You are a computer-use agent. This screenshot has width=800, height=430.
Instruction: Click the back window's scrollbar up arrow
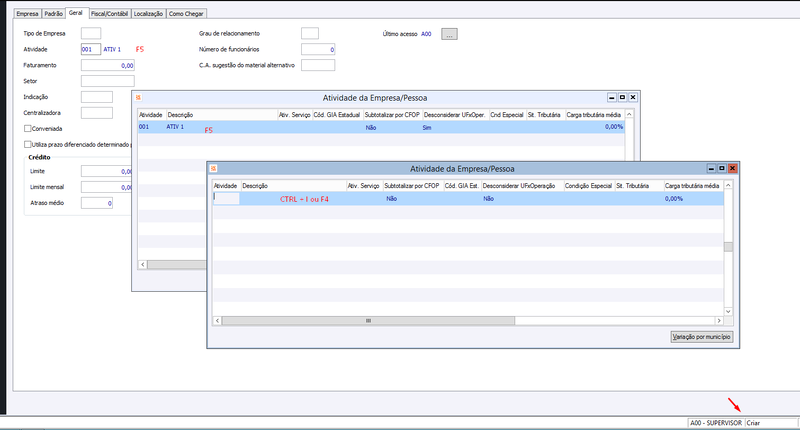click(x=630, y=114)
